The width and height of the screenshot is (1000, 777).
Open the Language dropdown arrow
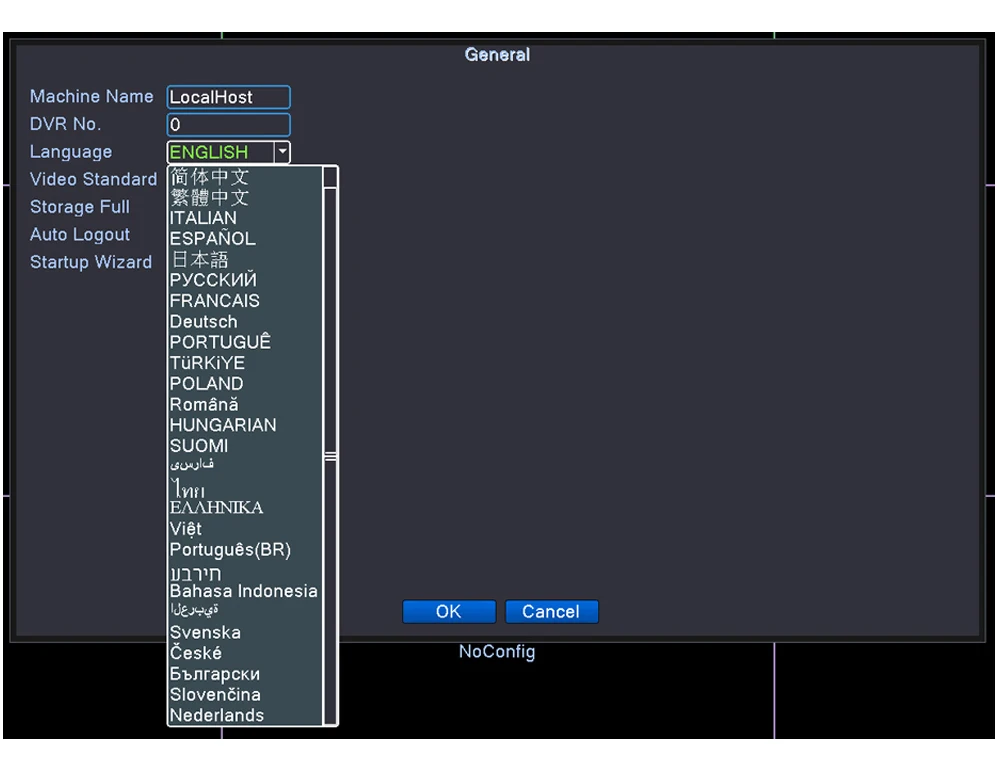point(282,152)
